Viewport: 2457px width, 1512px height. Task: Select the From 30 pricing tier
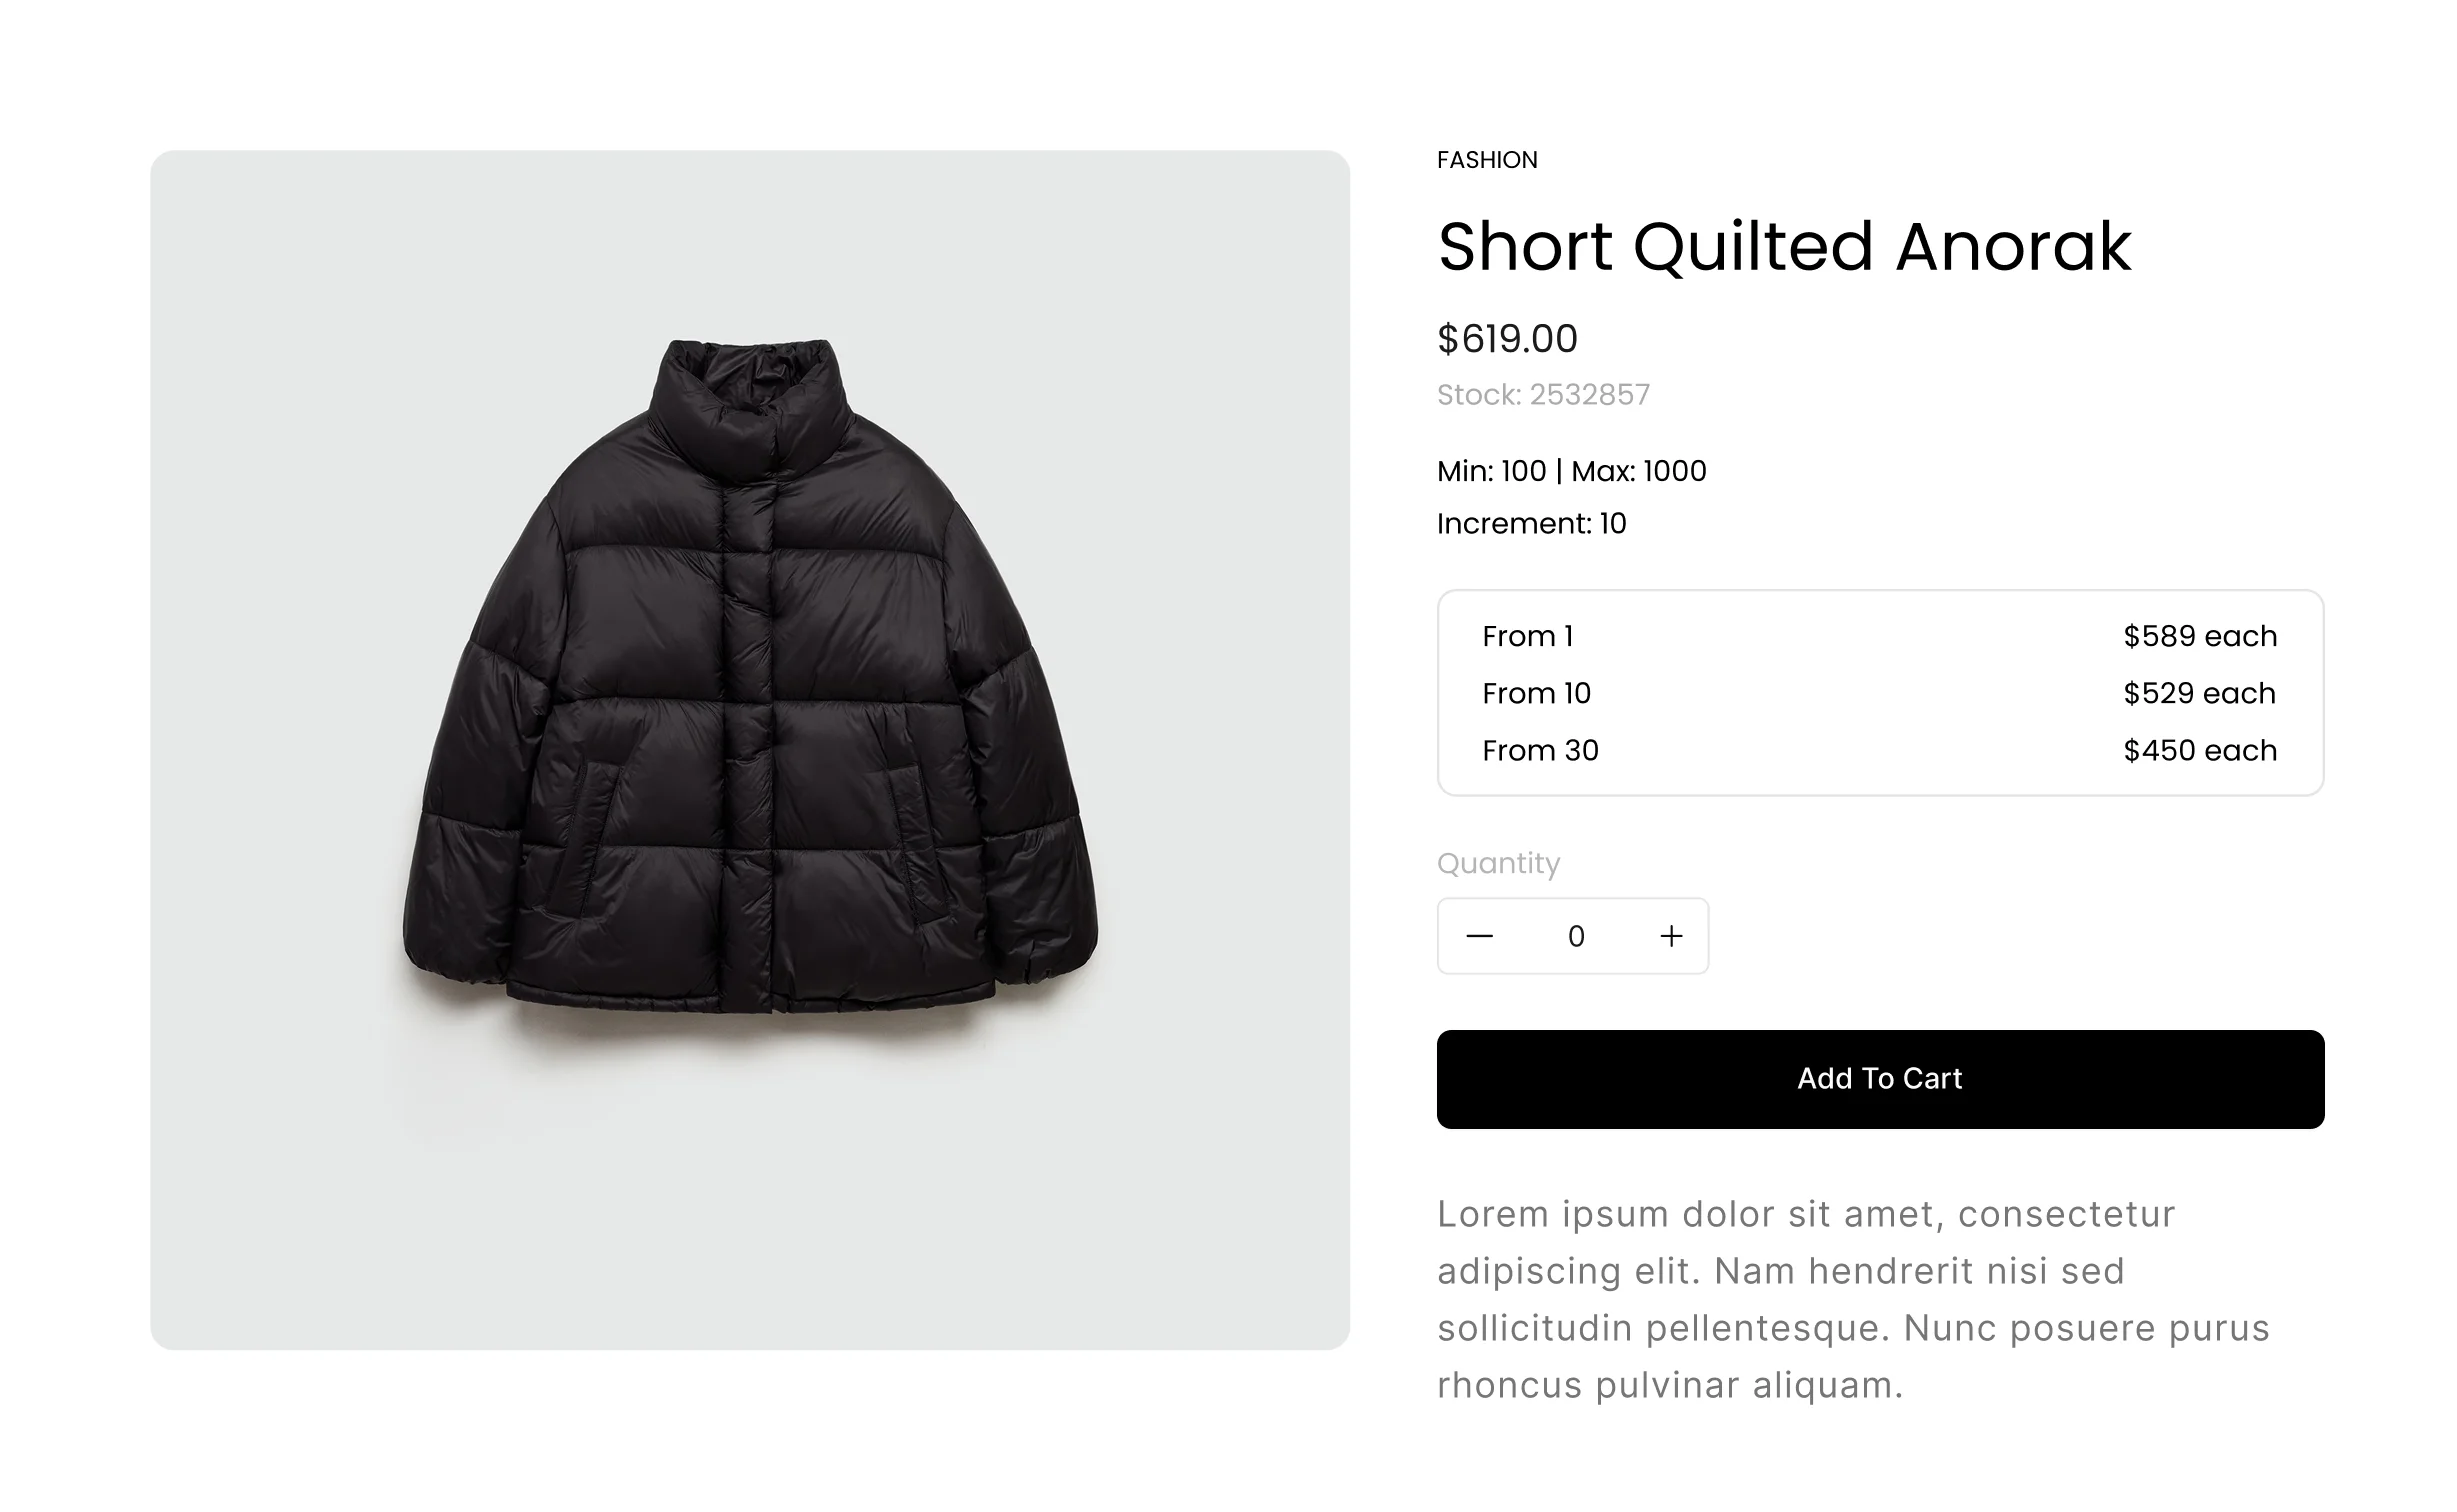pos(1540,750)
